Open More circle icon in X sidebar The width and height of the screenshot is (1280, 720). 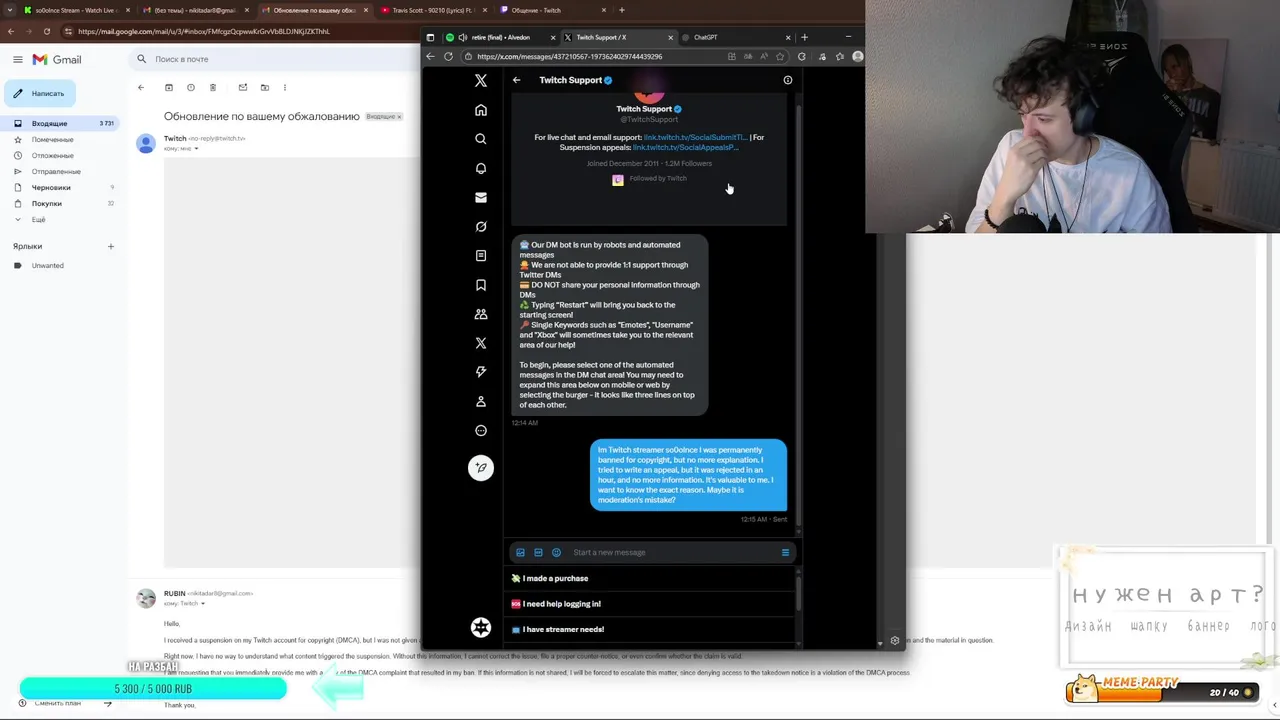[481, 431]
